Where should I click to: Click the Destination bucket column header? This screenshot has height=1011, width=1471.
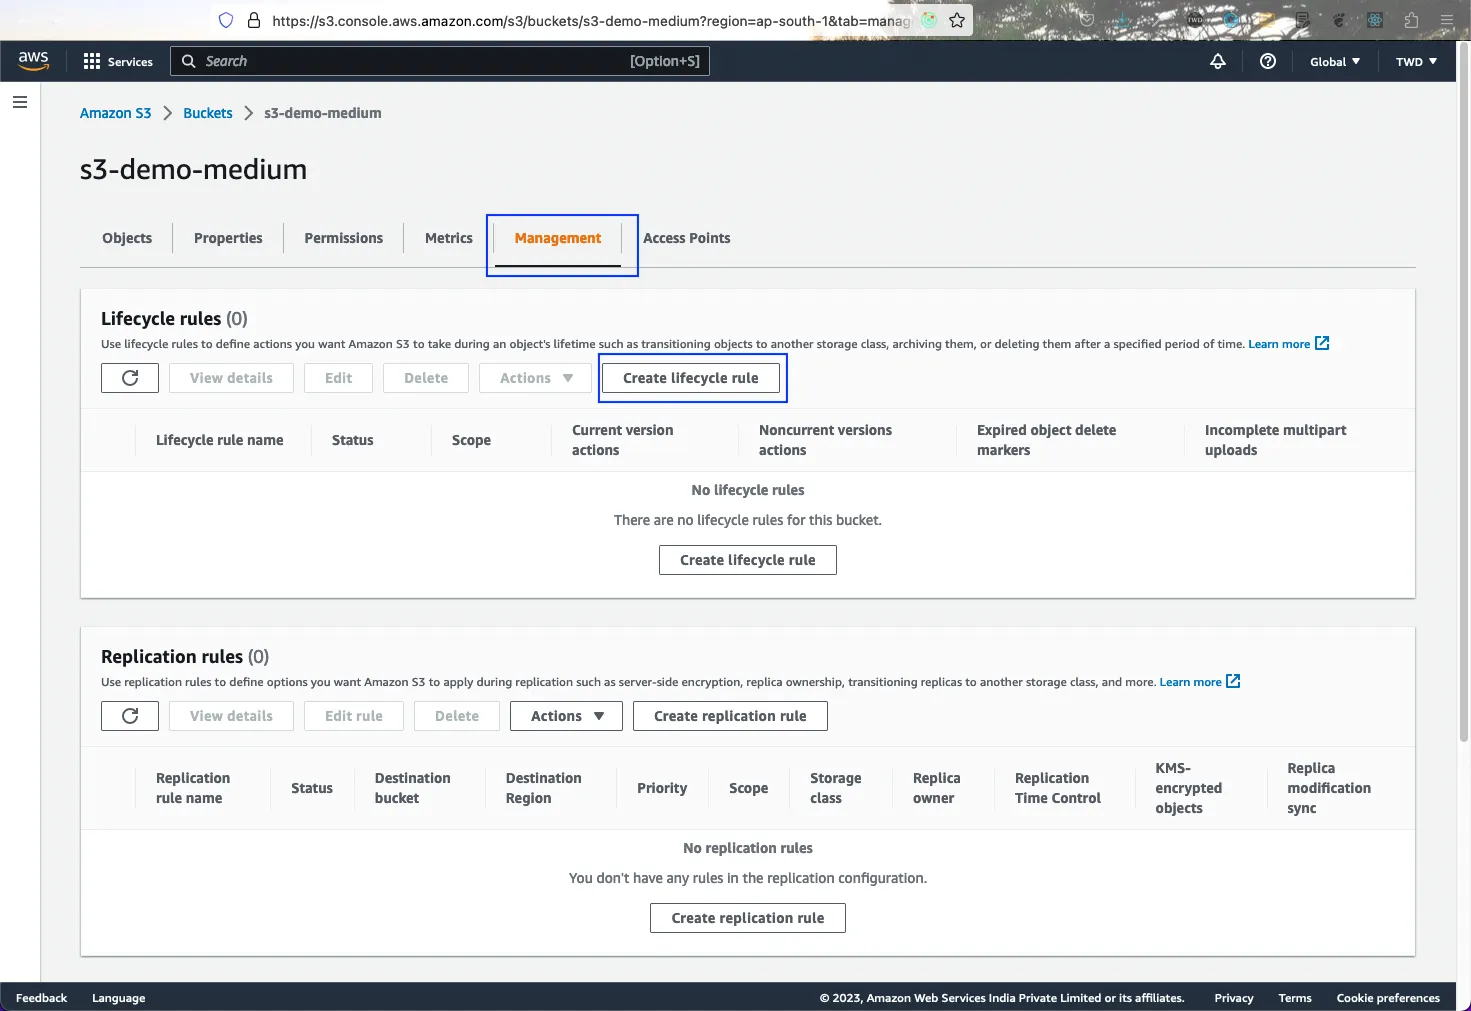click(x=412, y=788)
